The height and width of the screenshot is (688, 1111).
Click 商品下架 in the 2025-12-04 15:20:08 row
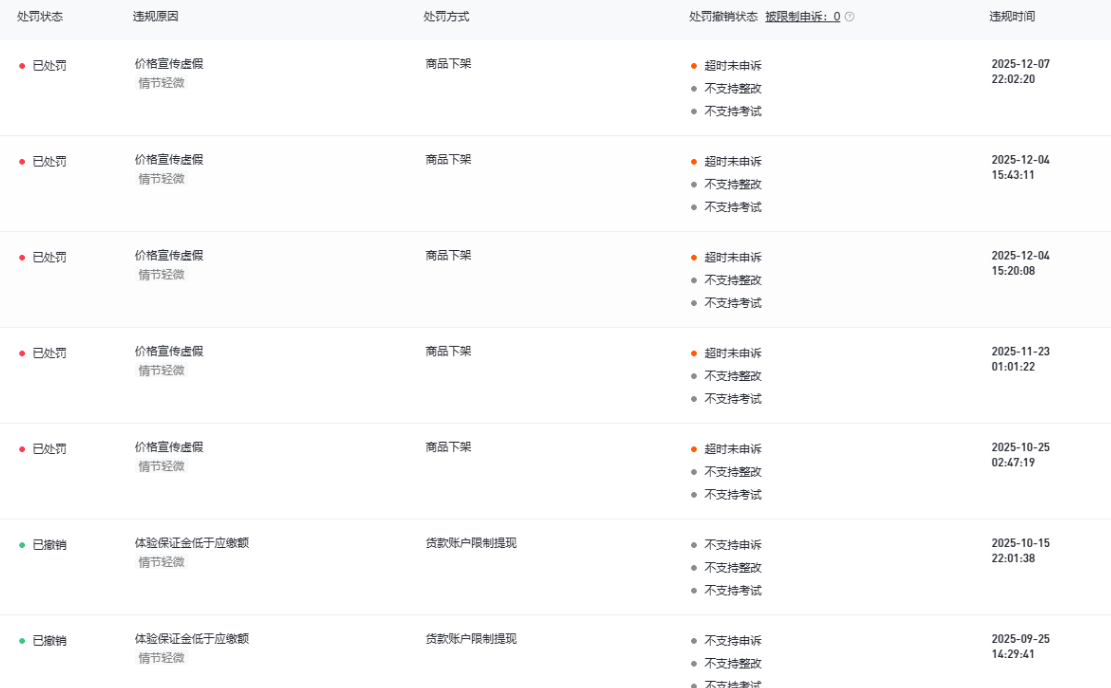click(x=448, y=256)
